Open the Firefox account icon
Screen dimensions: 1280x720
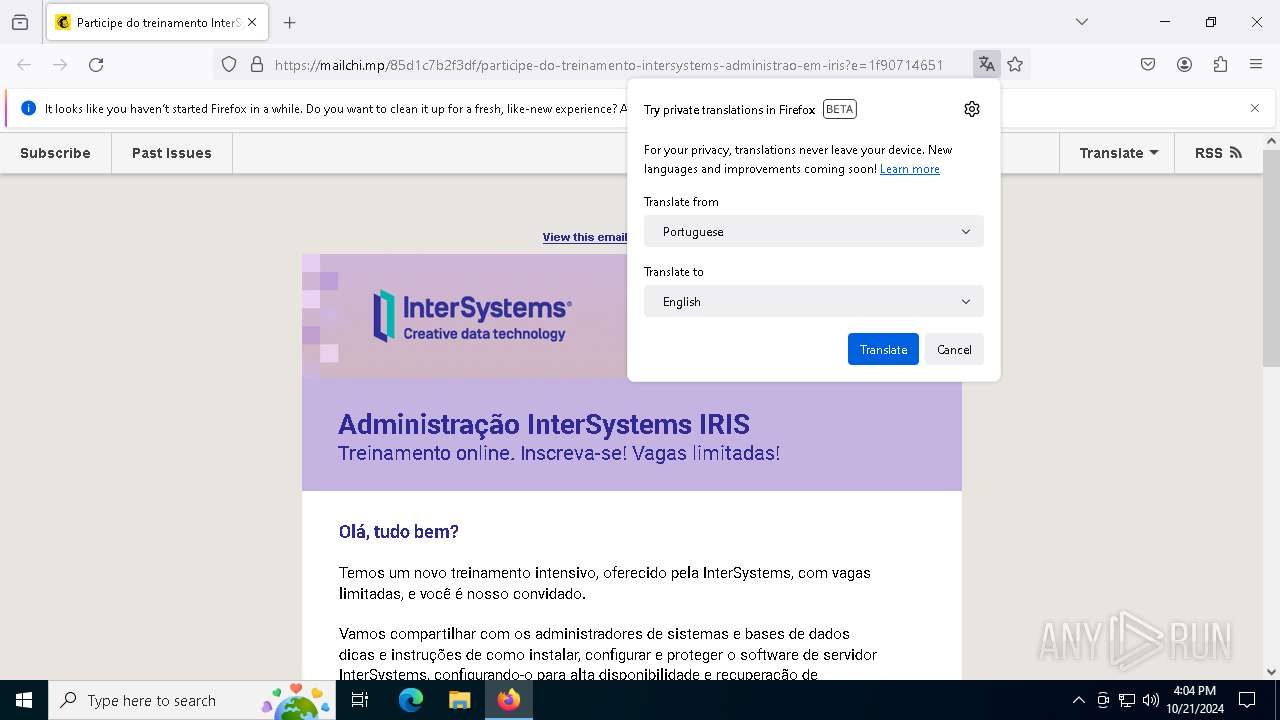(x=1184, y=64)
